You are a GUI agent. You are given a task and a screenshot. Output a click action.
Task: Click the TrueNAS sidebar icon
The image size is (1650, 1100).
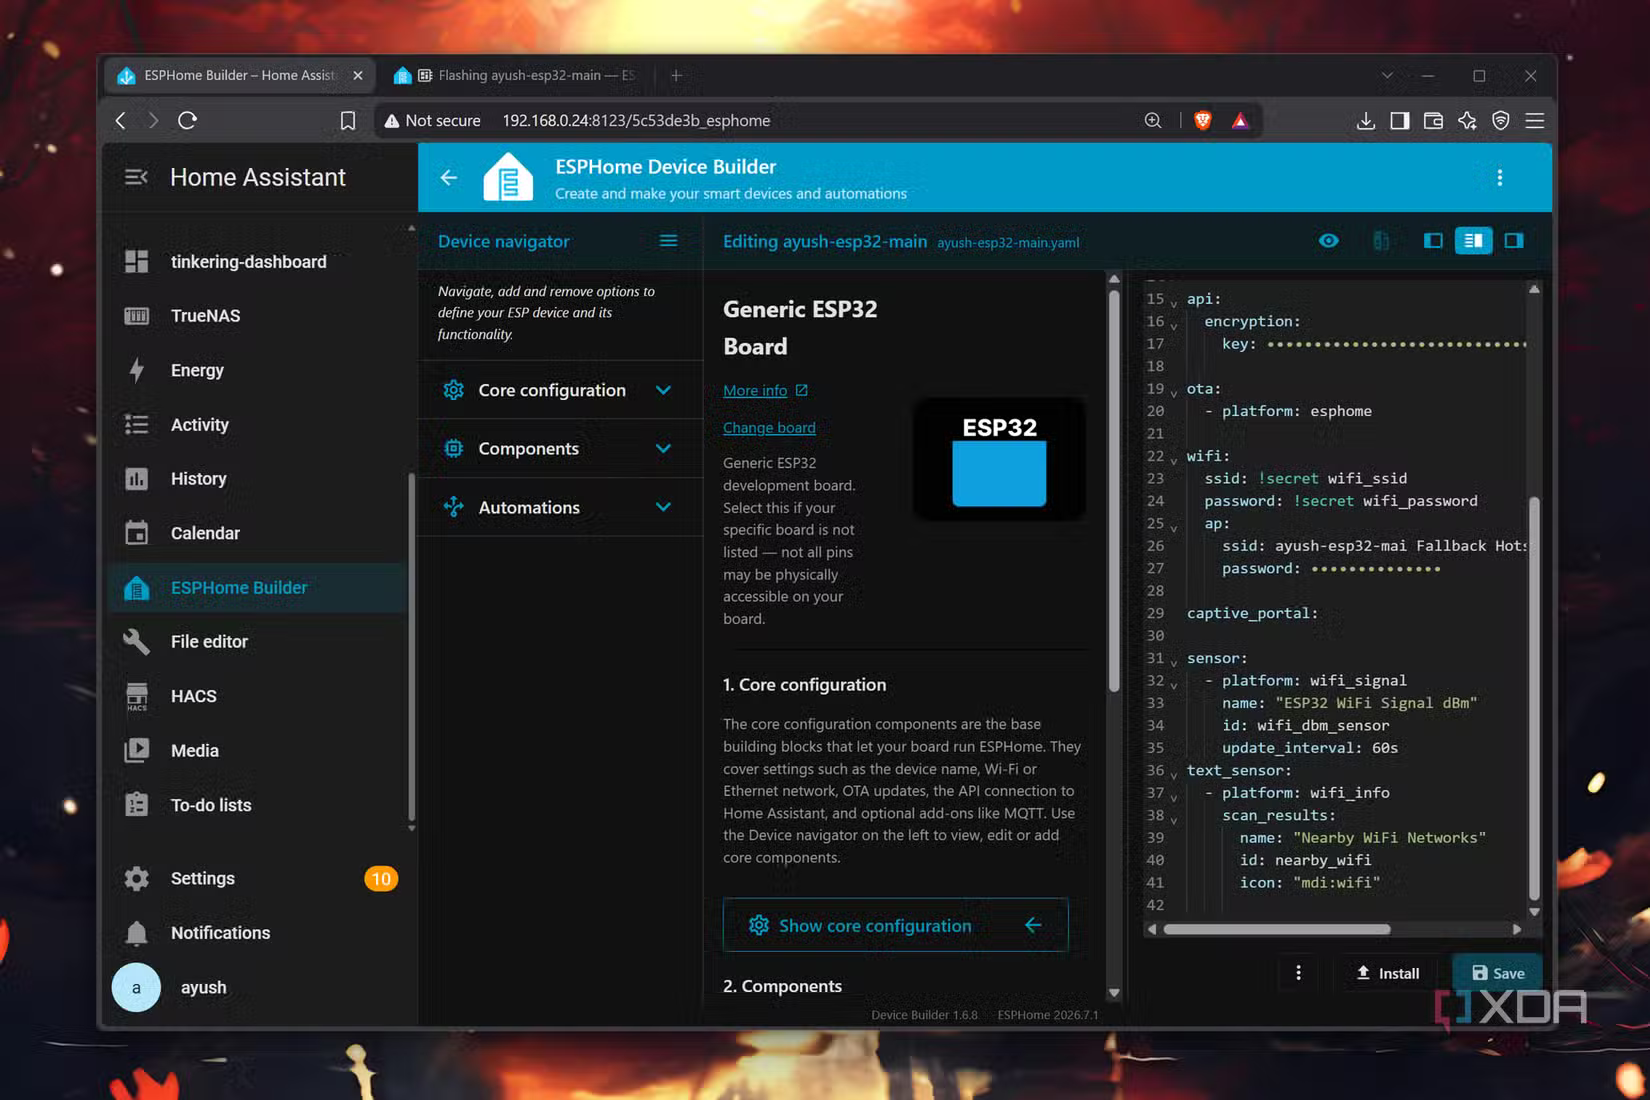[x=136, y=316]
